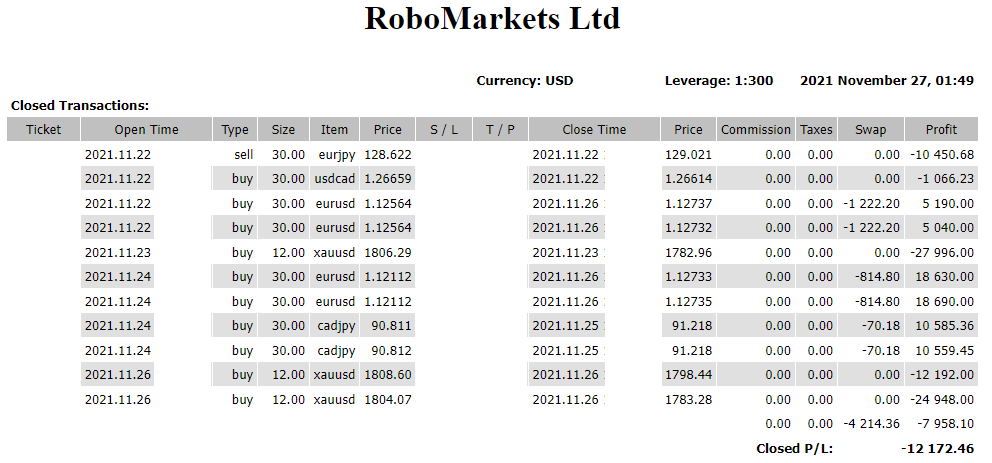Select the Close Time column header
The width and height of the screenshot is (992, 463).
[x=594, y=129]
